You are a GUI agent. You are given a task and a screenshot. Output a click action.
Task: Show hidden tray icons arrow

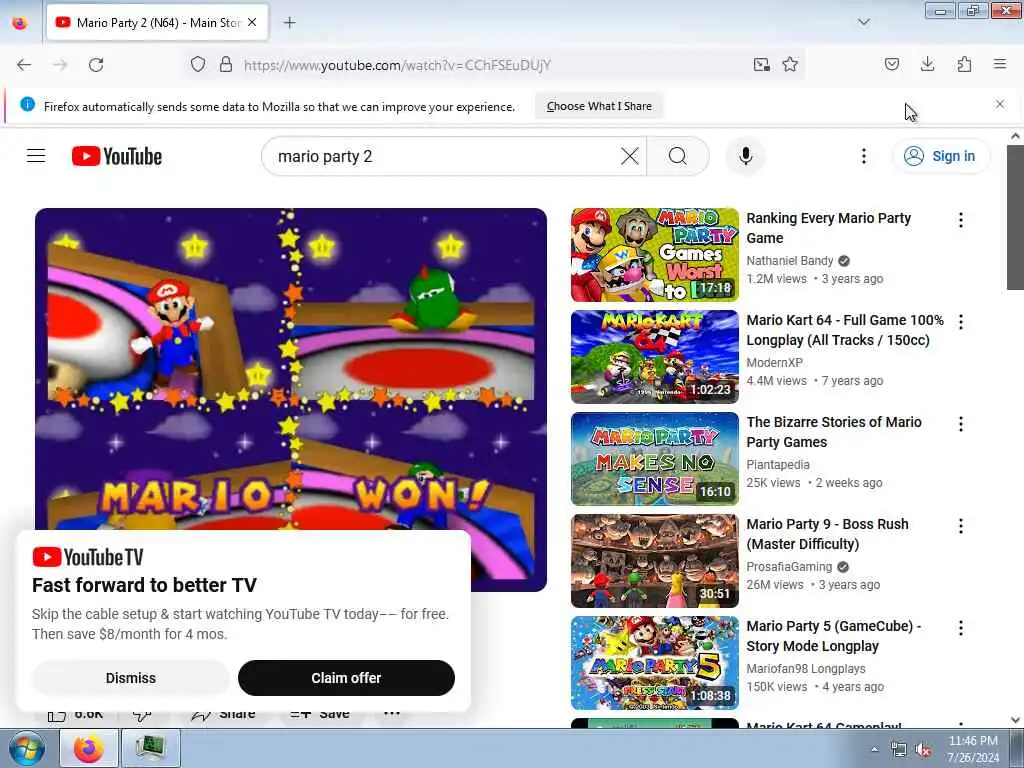[874, 749]
